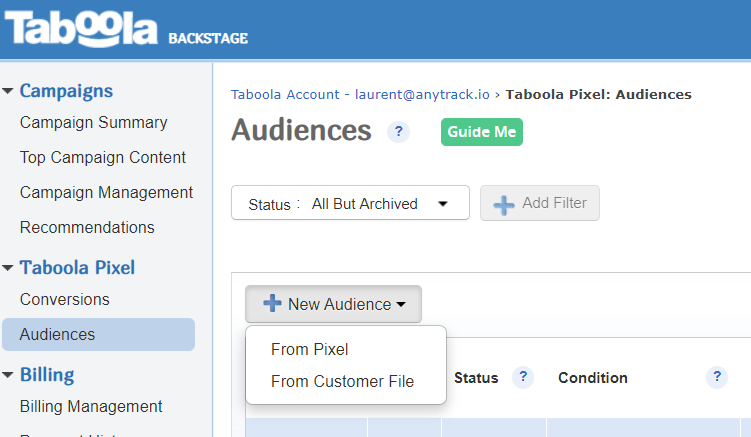
Task: Click the Taboola Backstage logo
Action: [x=126, y=29]
